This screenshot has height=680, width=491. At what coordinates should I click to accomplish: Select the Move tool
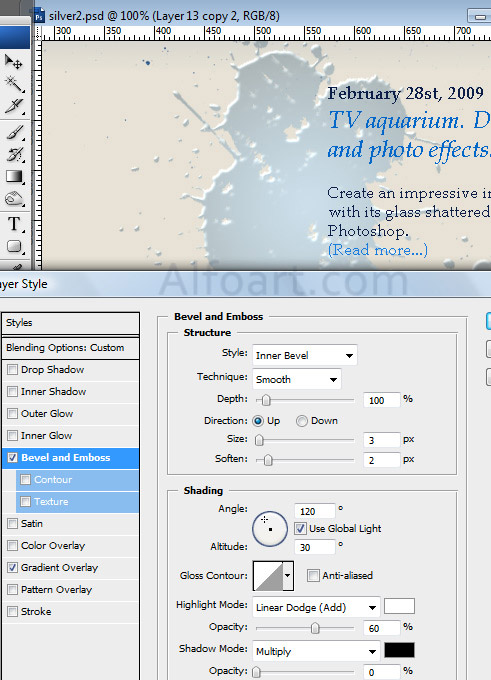[13, 62]
